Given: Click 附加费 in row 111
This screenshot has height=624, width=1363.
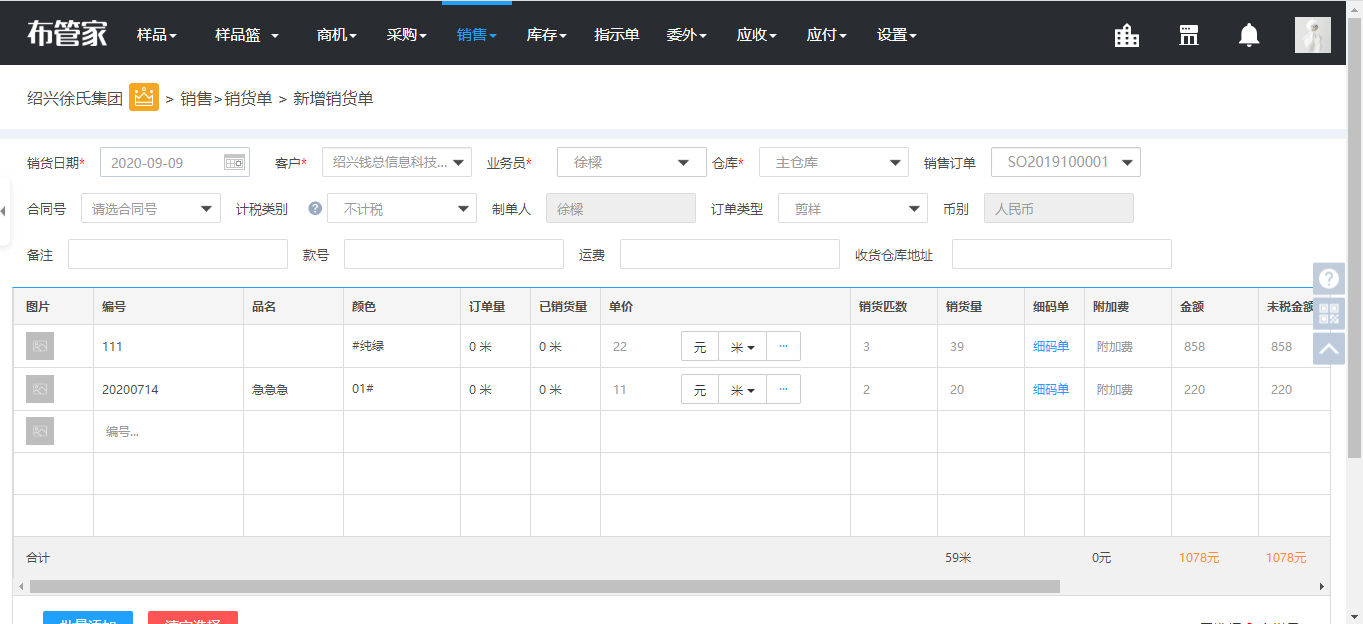Looking at the screenshot, I should tap(1115, 347).
